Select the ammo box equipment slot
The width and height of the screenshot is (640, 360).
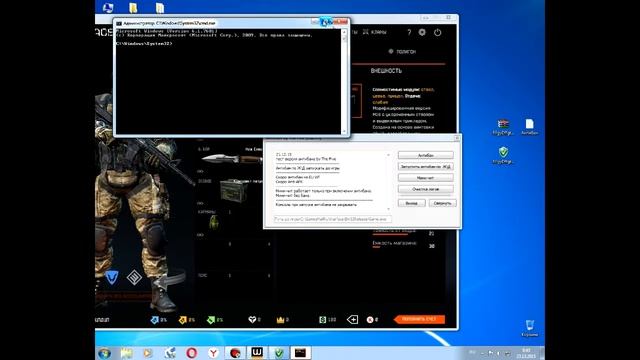point(233,191)
